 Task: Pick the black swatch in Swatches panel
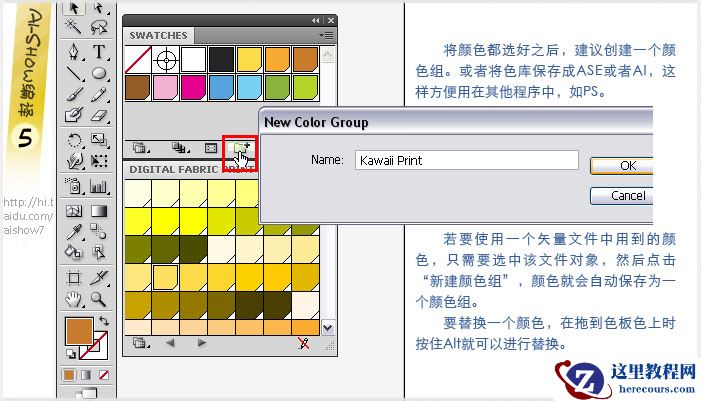222,59
